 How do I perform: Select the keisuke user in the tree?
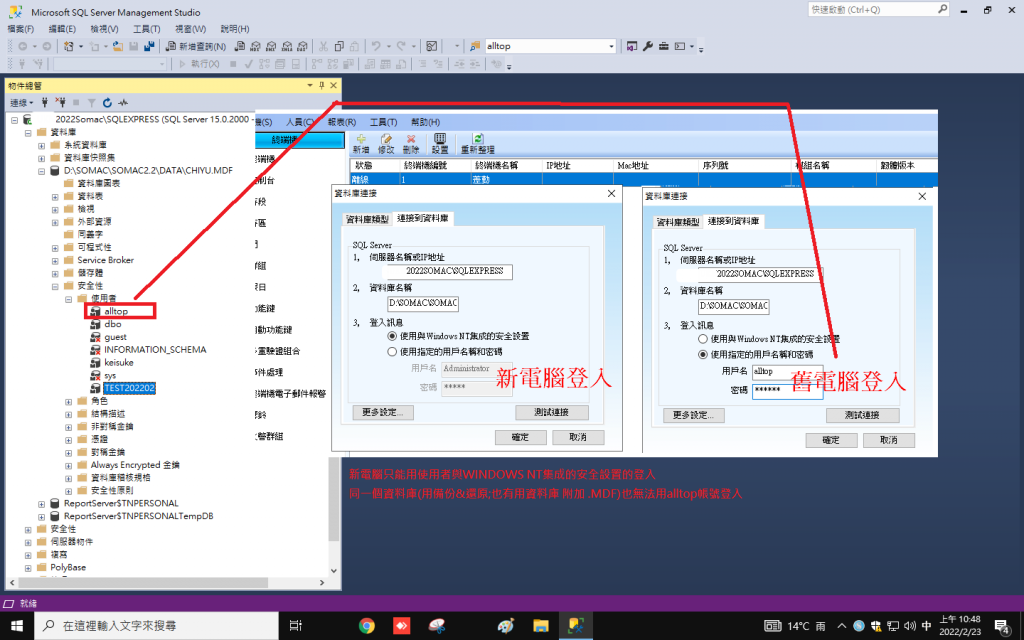click(119, 362)
